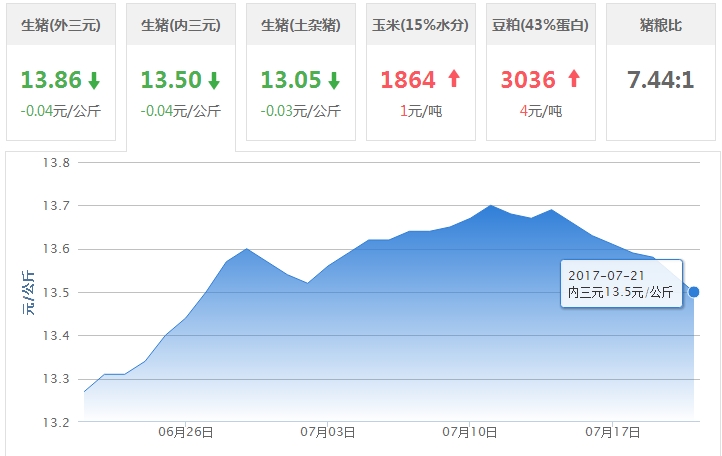The image size is (722, 456).
Task: Click the 元/公斤 vertical y-axis title
Action: [x=27, y=292]
